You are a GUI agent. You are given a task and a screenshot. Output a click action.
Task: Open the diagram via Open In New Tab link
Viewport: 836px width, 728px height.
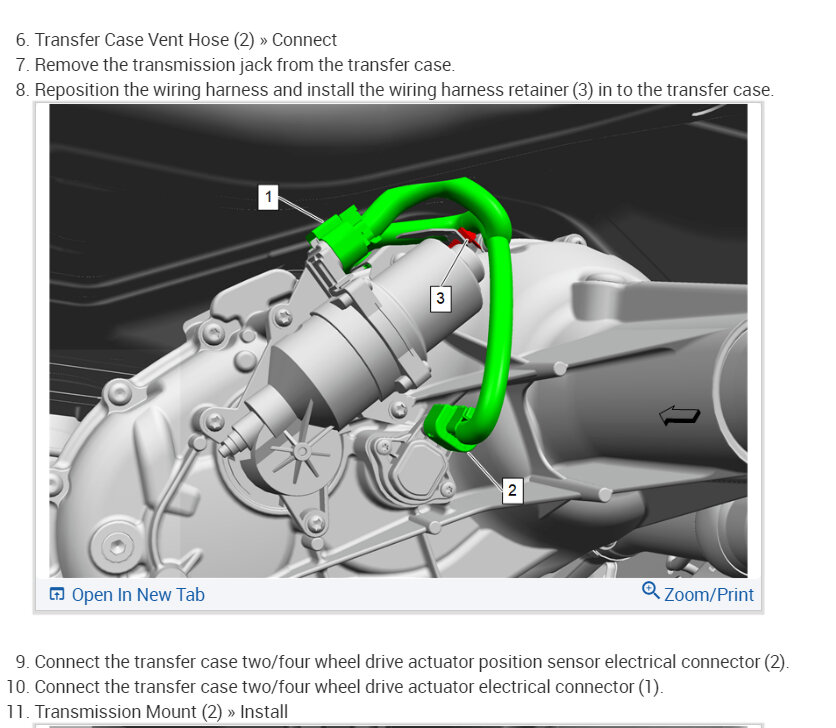138,595
